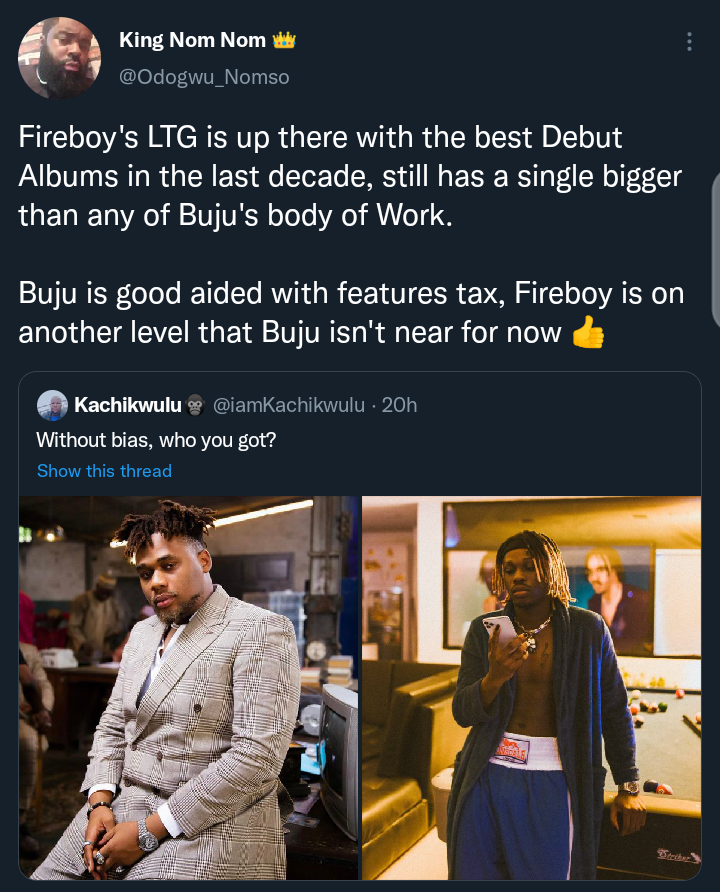This screenshot has height=892, width=720.
Task: Click the scrollbar handle on the right edge
Action: click(x=716, y=250)
